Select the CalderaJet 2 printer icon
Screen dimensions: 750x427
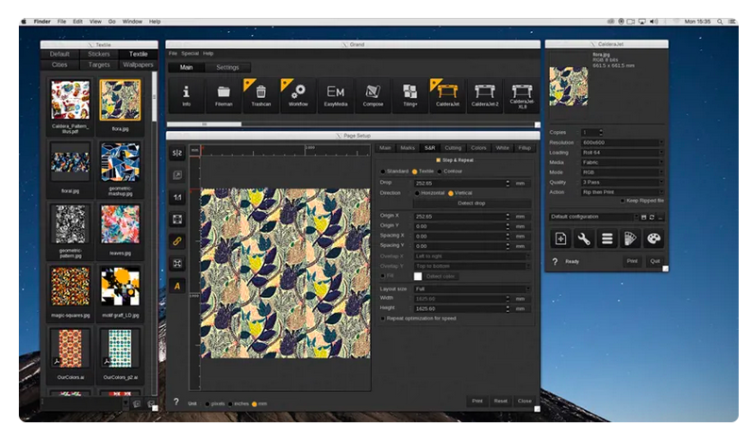pos(485,95)
